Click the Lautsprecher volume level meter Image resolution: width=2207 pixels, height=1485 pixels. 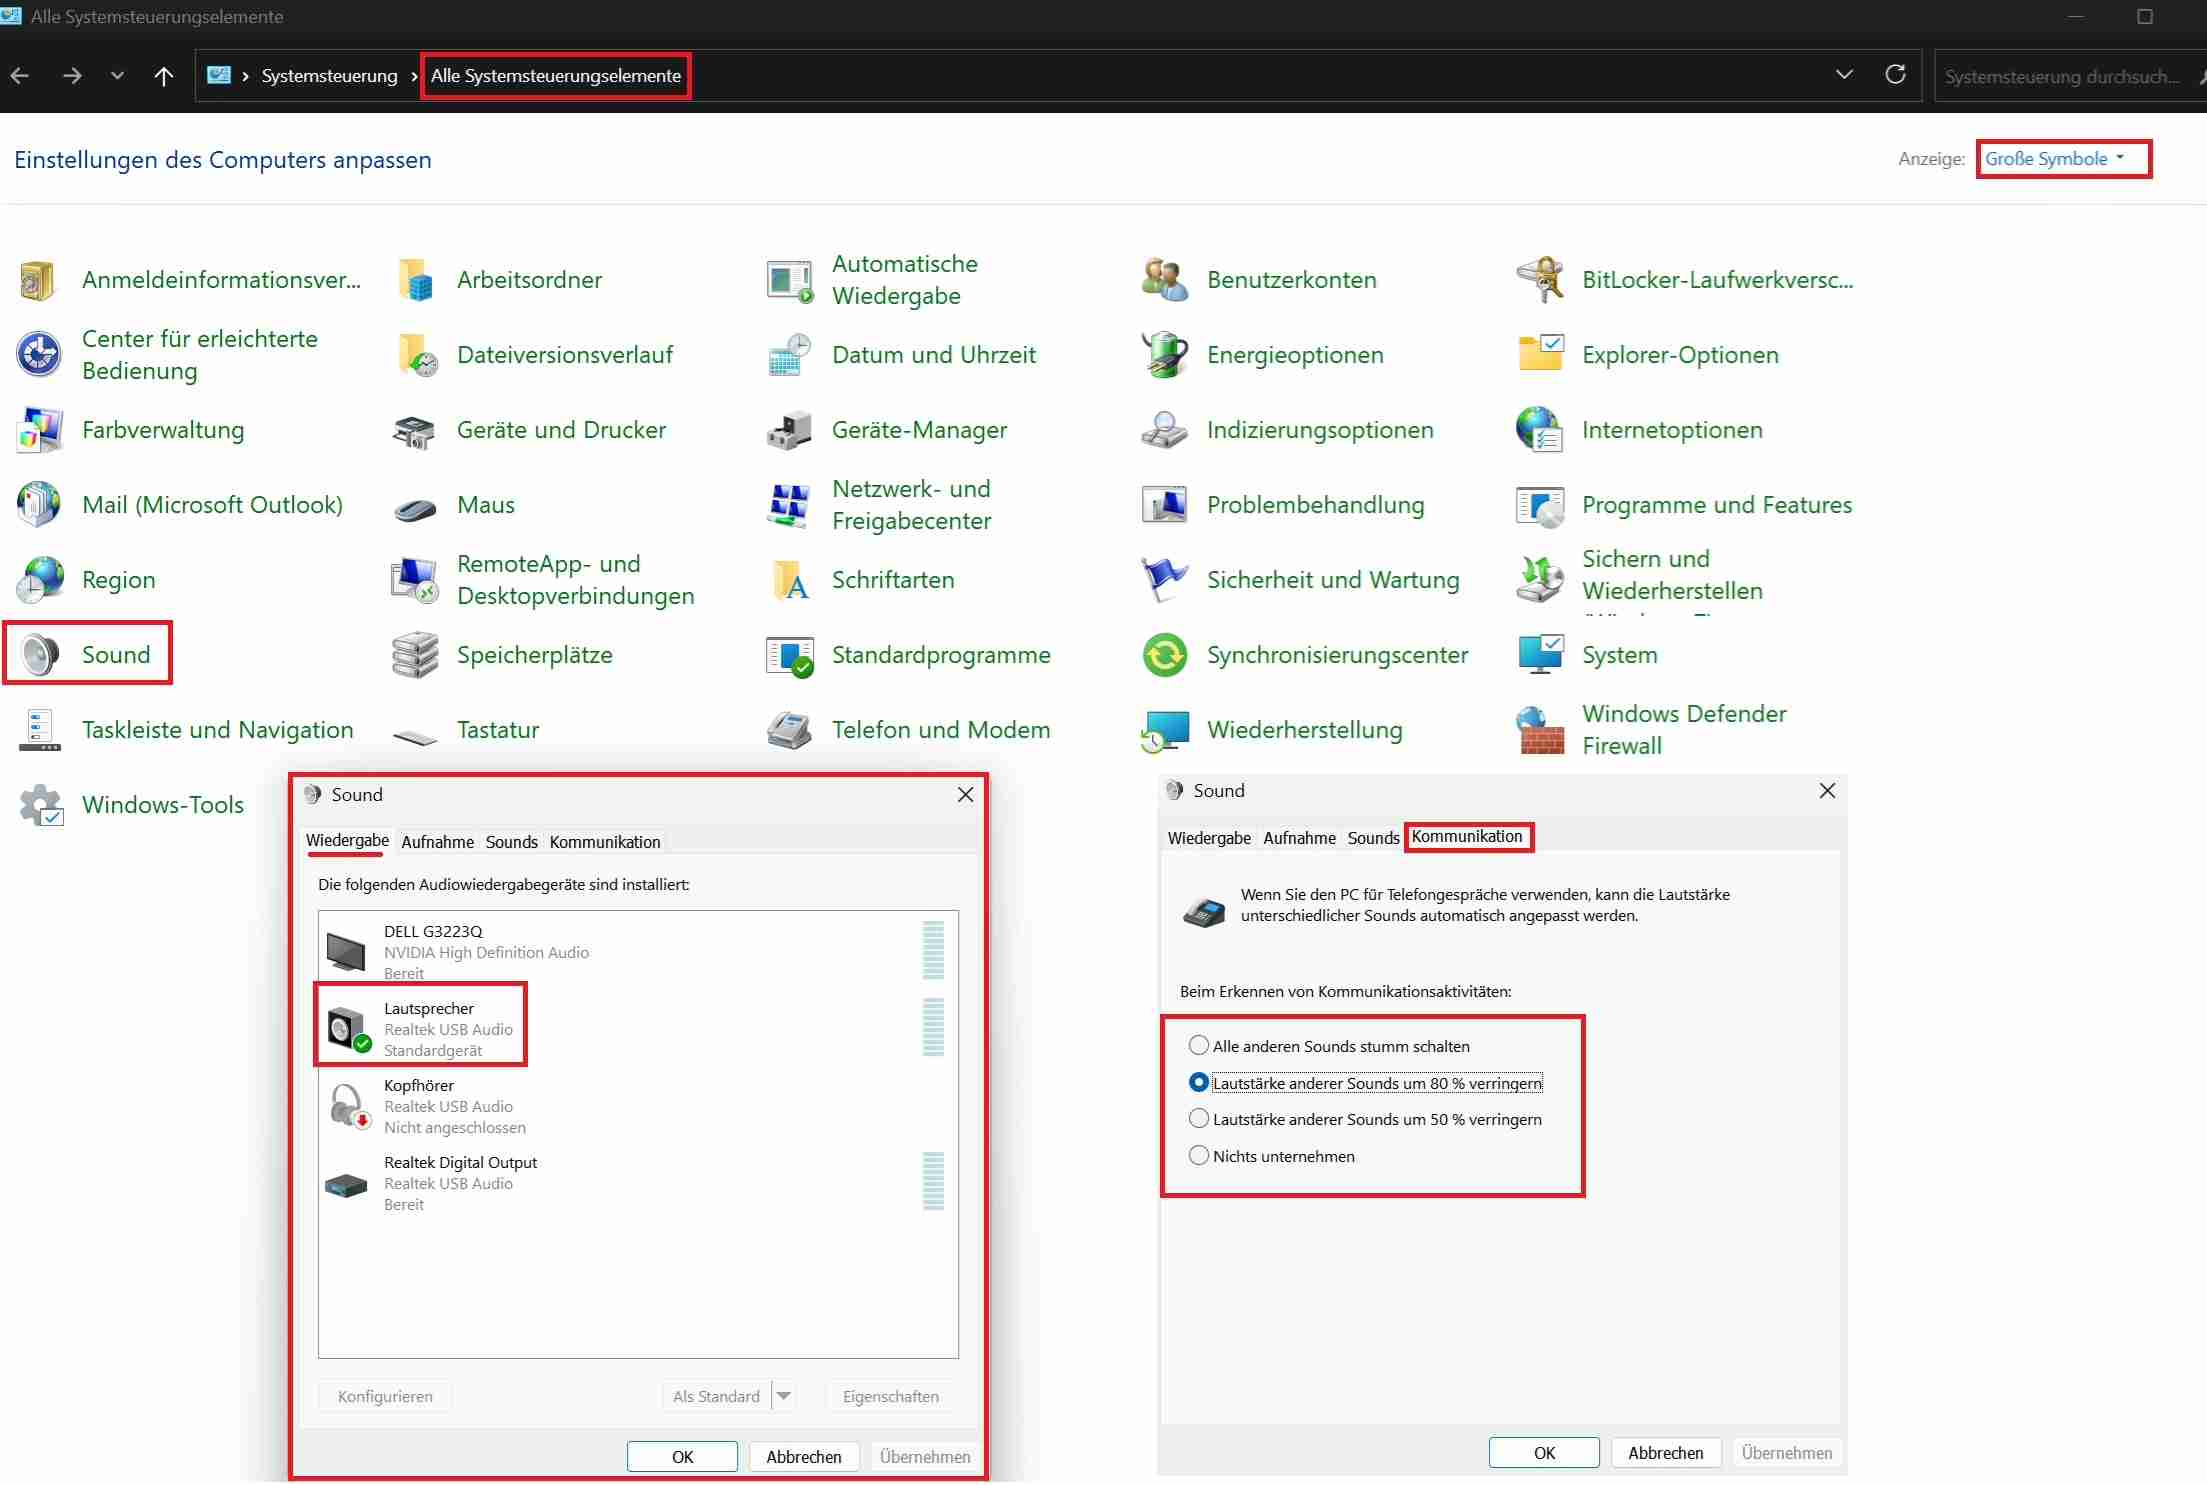[x=933, y=1027]
